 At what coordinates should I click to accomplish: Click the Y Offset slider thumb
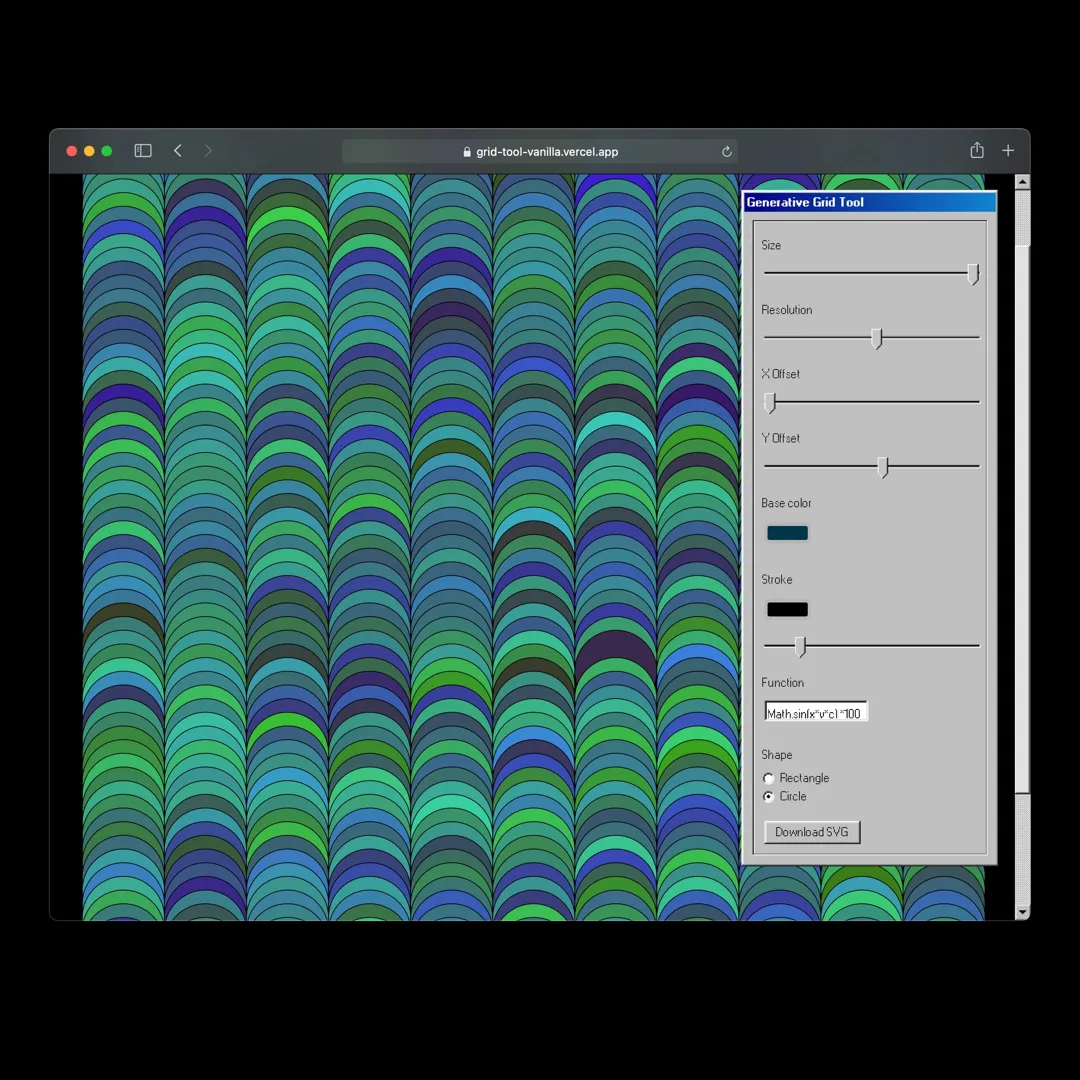(x=882, y=467)
